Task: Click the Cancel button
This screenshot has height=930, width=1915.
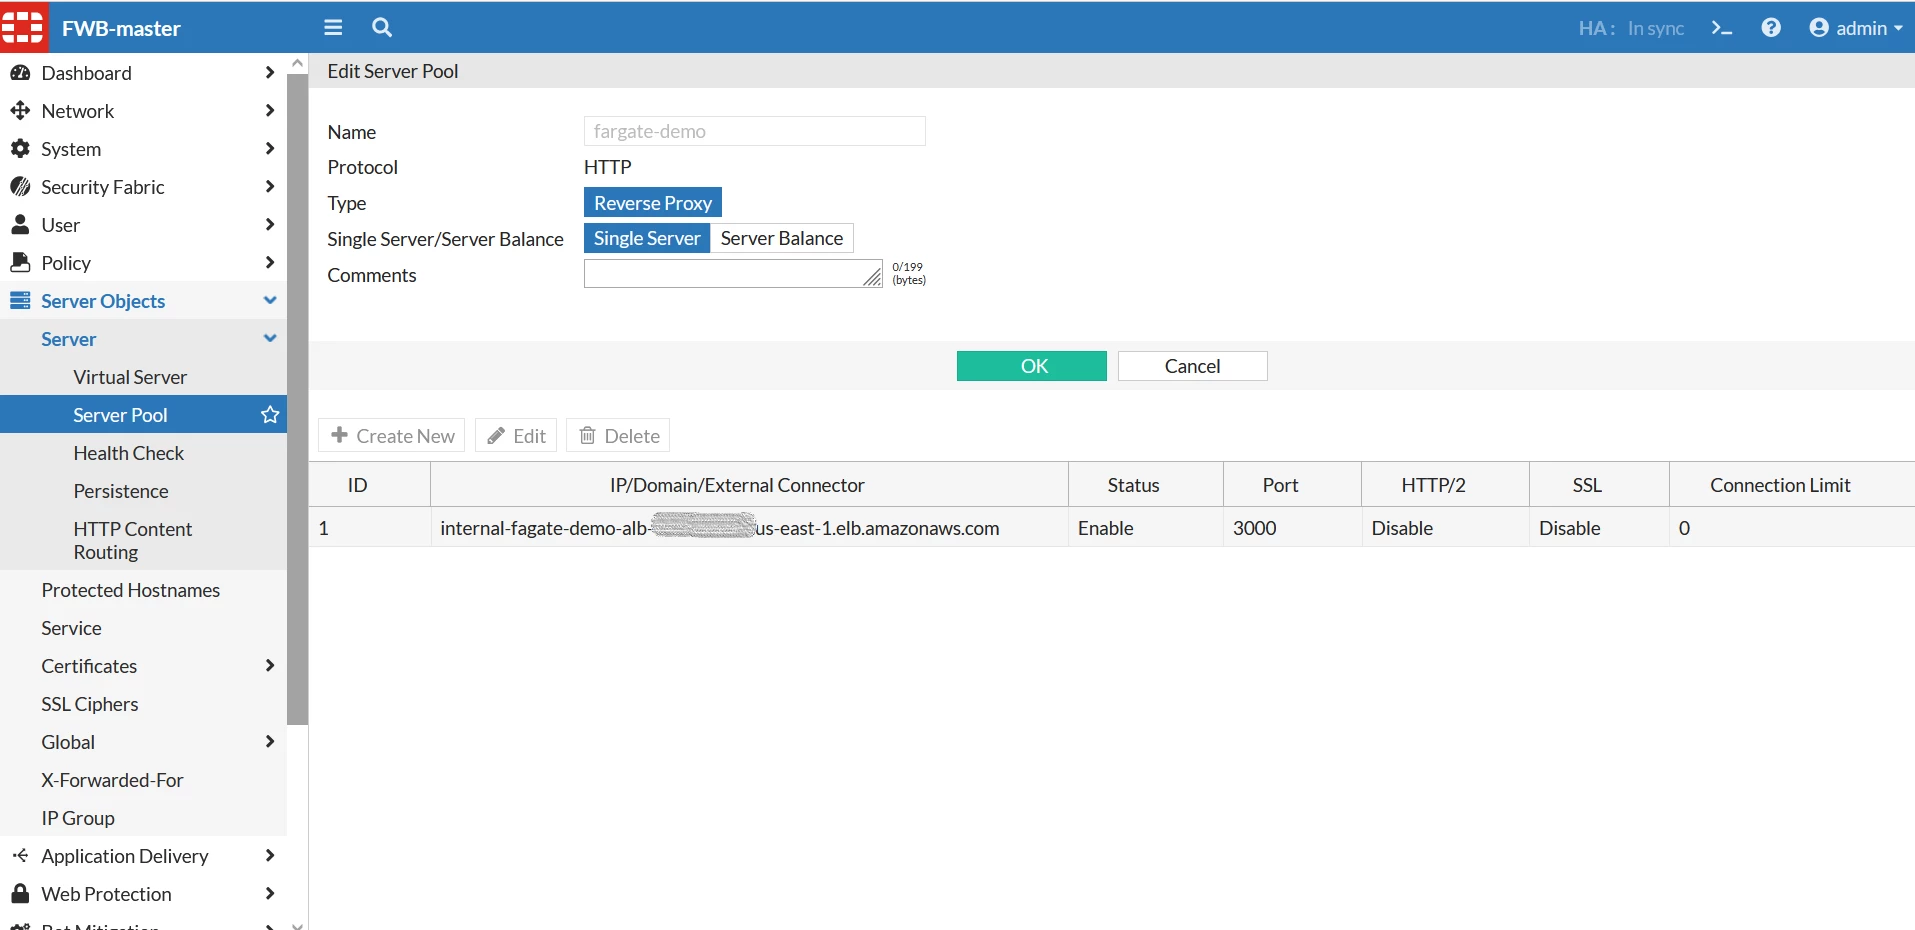Action: click(1193, 366)
